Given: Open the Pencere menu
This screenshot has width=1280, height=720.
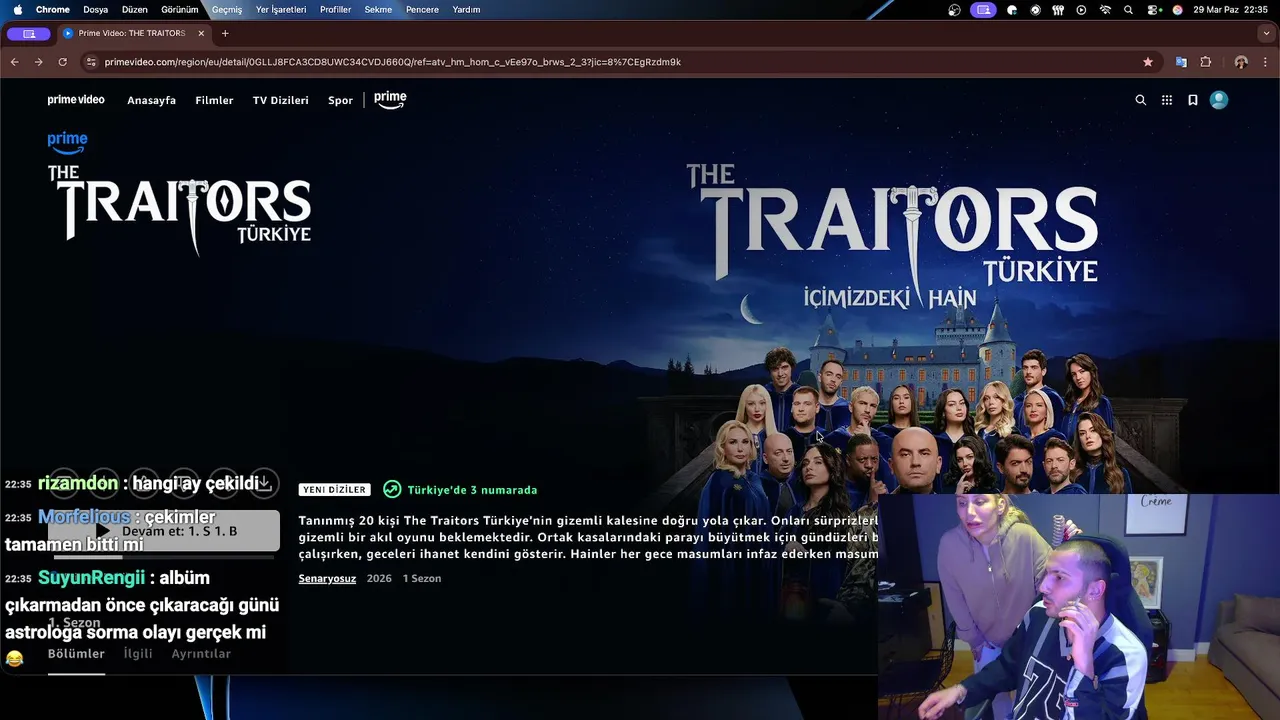Looking at the screenshot, I should (x=422, y=10).
